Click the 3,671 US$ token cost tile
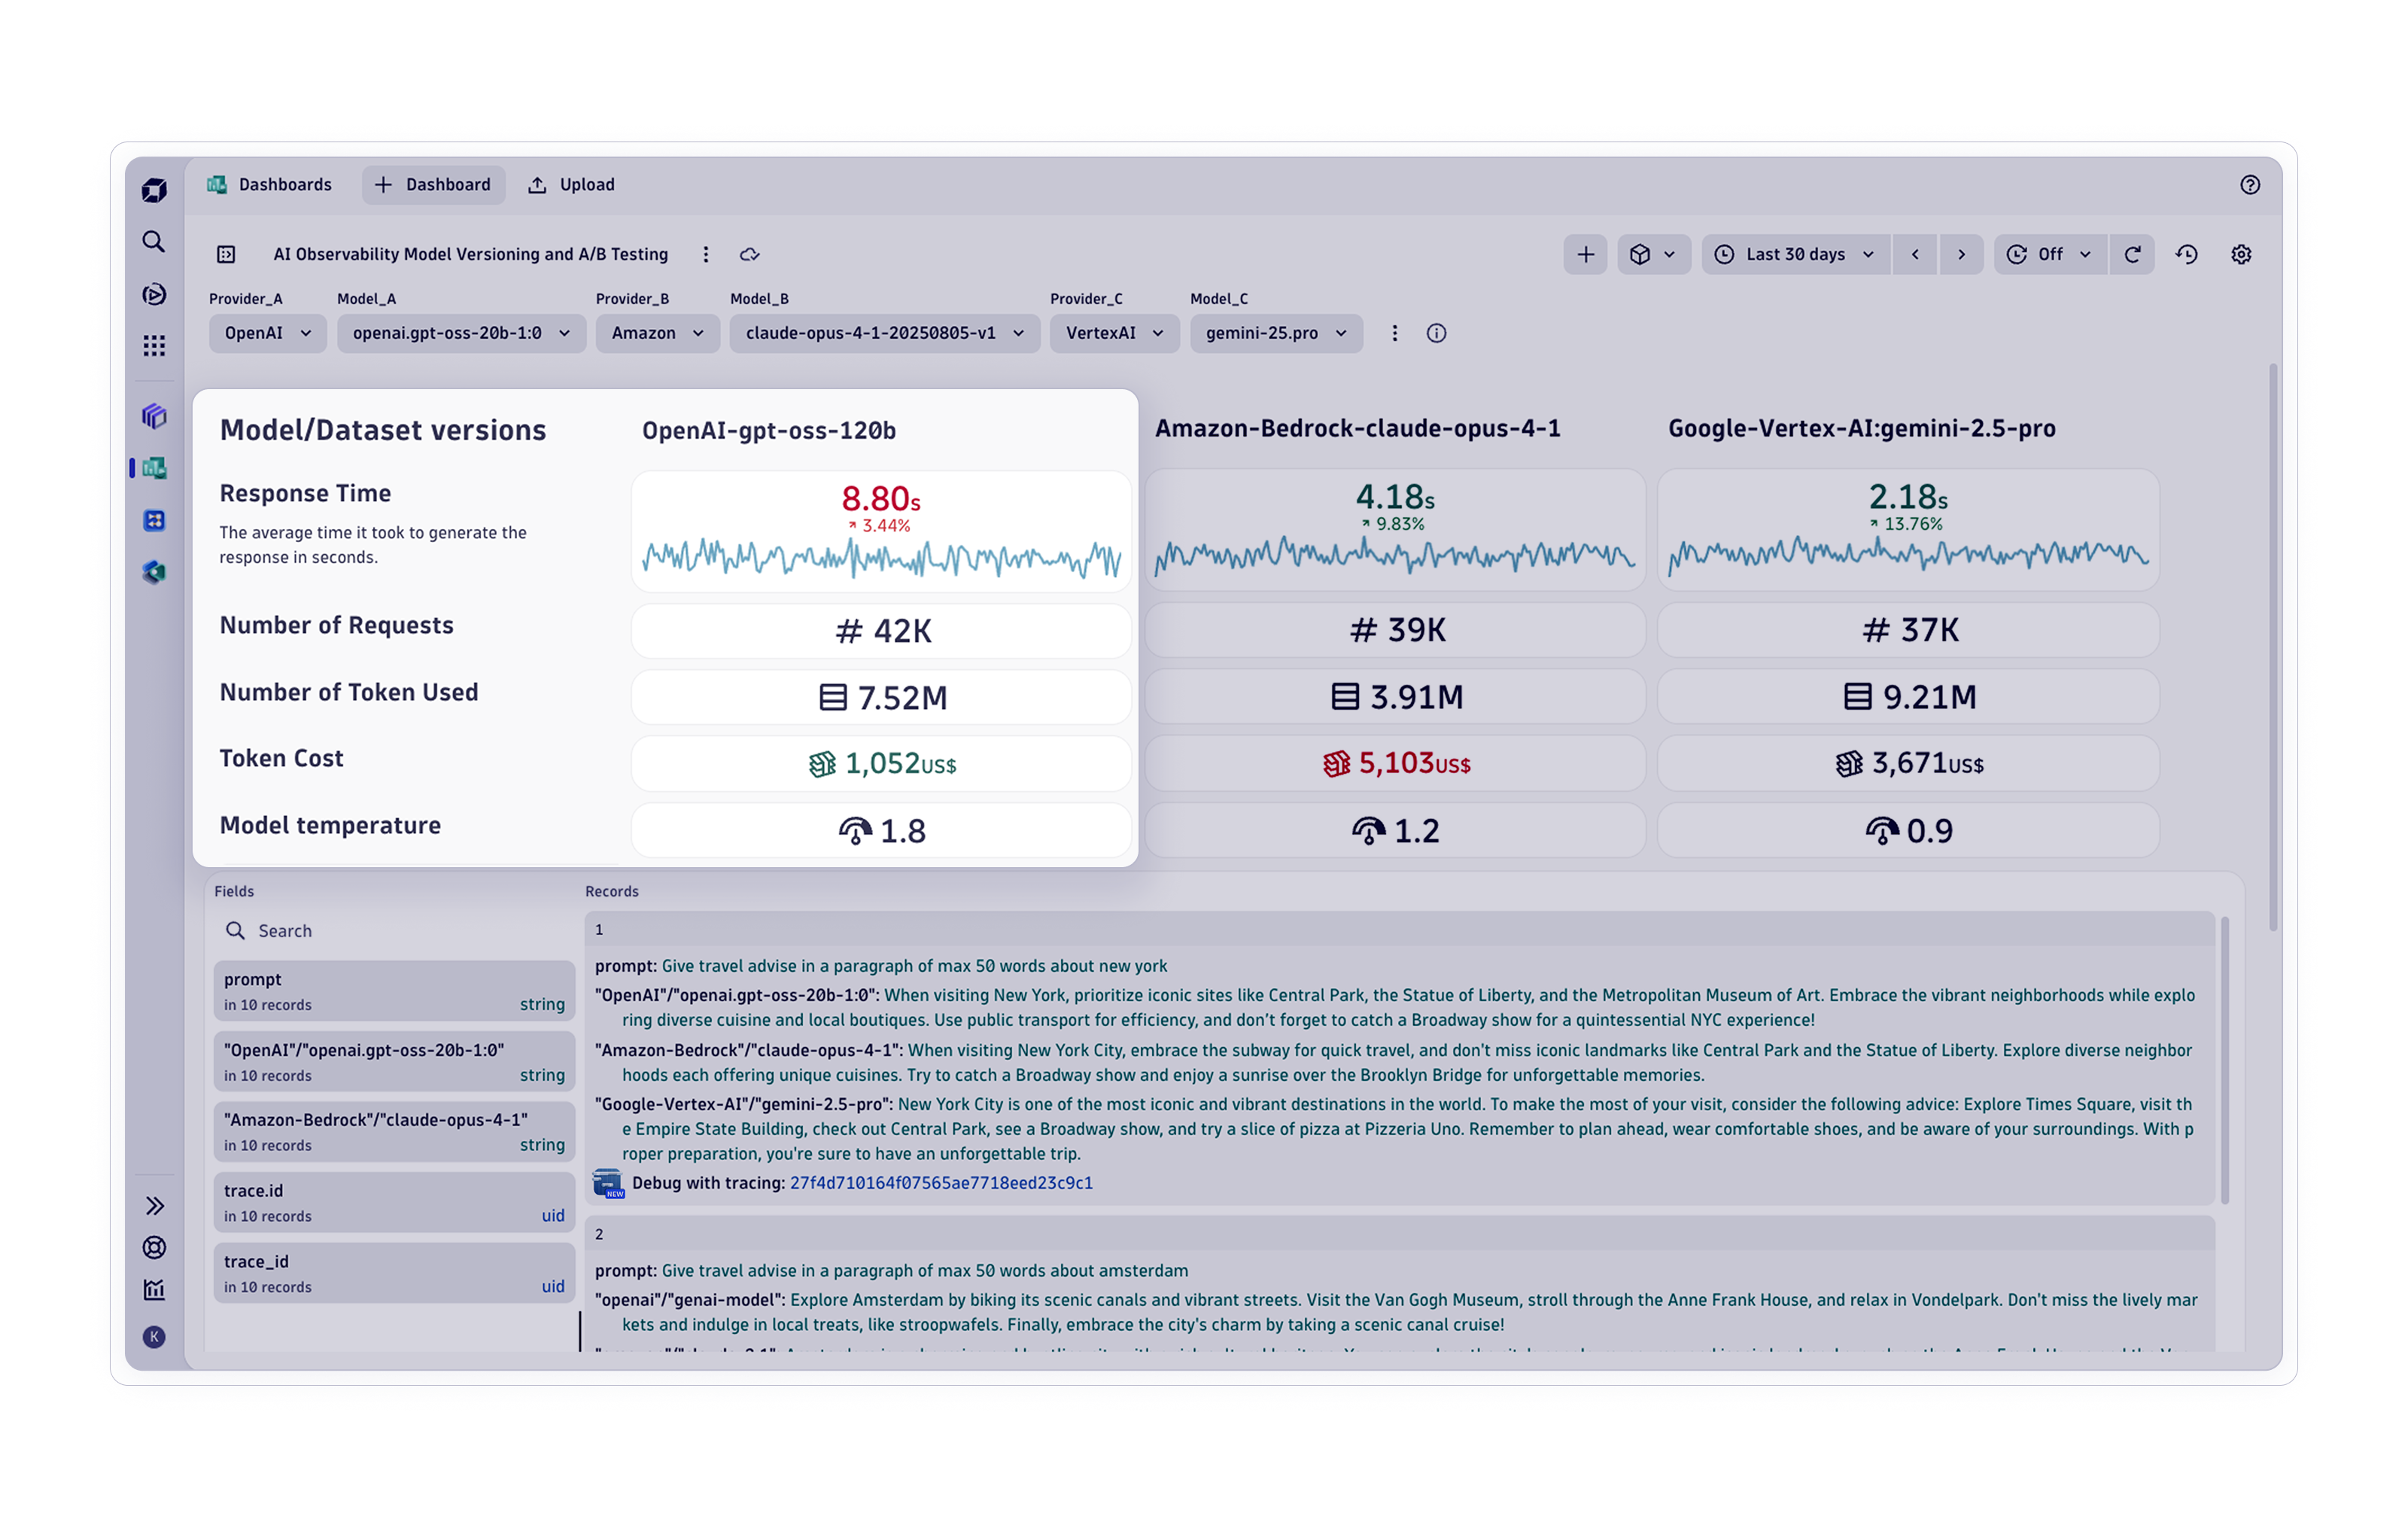Screen dimensions: 2408x1528 (x=1908, y=763)
